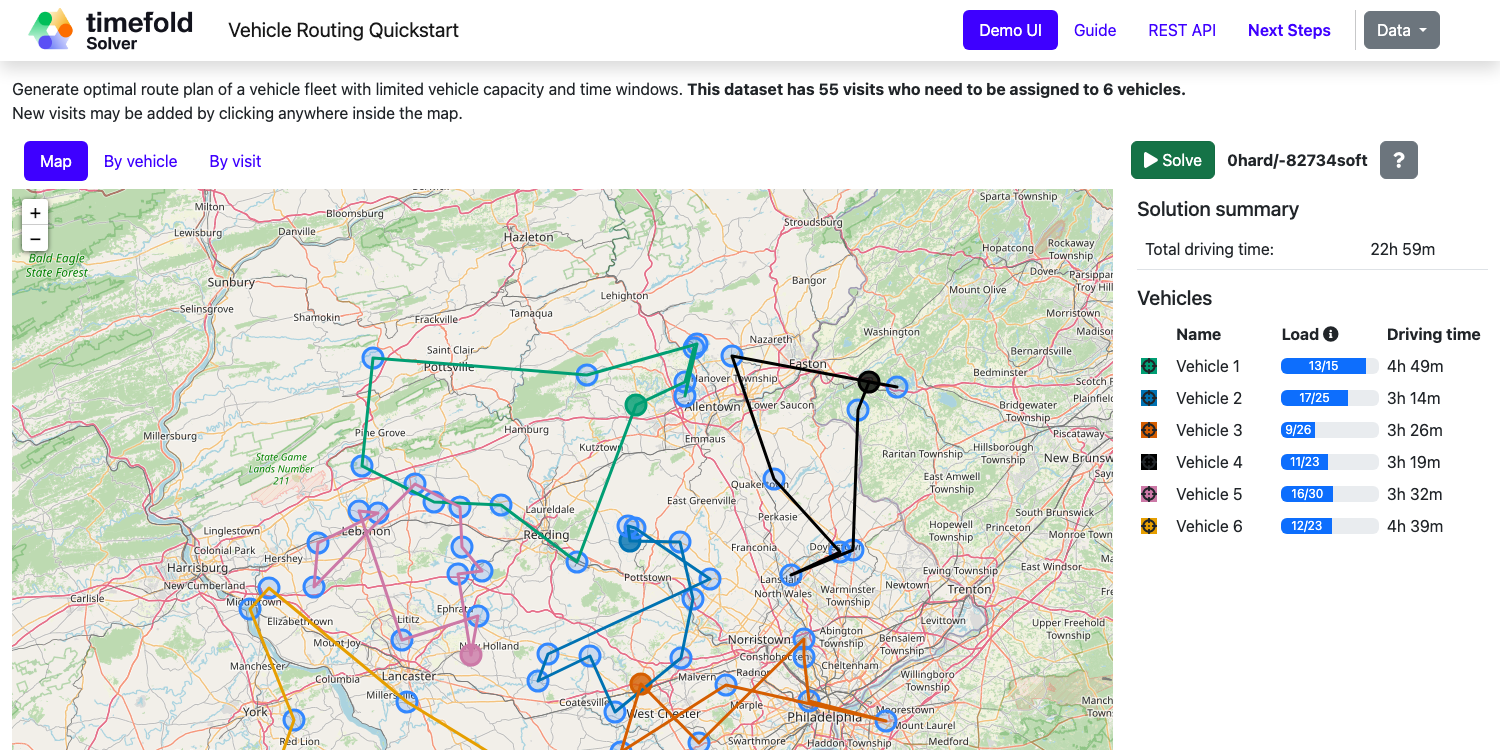1500x750 pixels.
Task: Open help with the question mark button
Action: click(x=1398, y=160)
